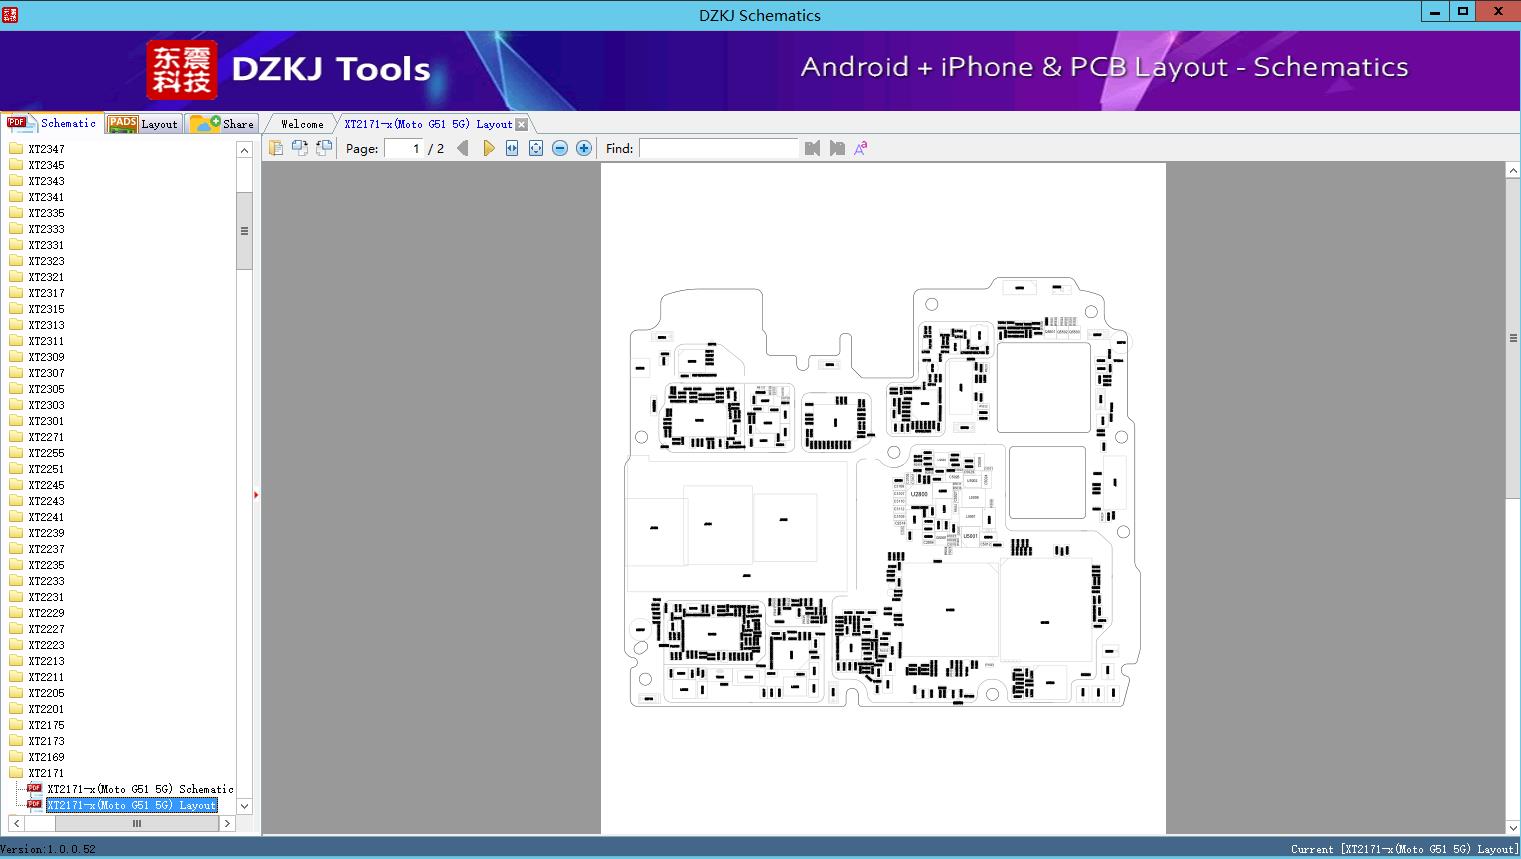Click the toggle sidebar pages icon in viewer toolbar
Viewport: 1521px width, 859px height.
pos(276,148)
